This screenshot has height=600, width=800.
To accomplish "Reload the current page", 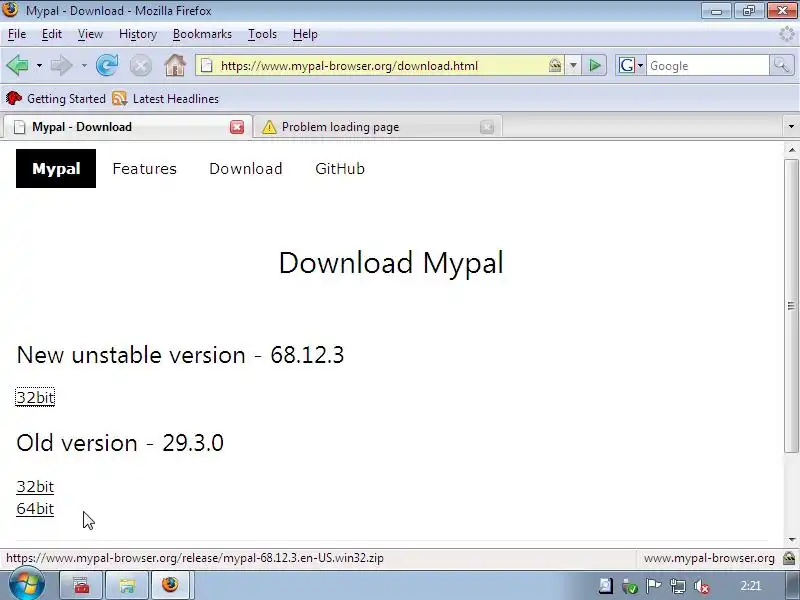I will pos(107,65).
